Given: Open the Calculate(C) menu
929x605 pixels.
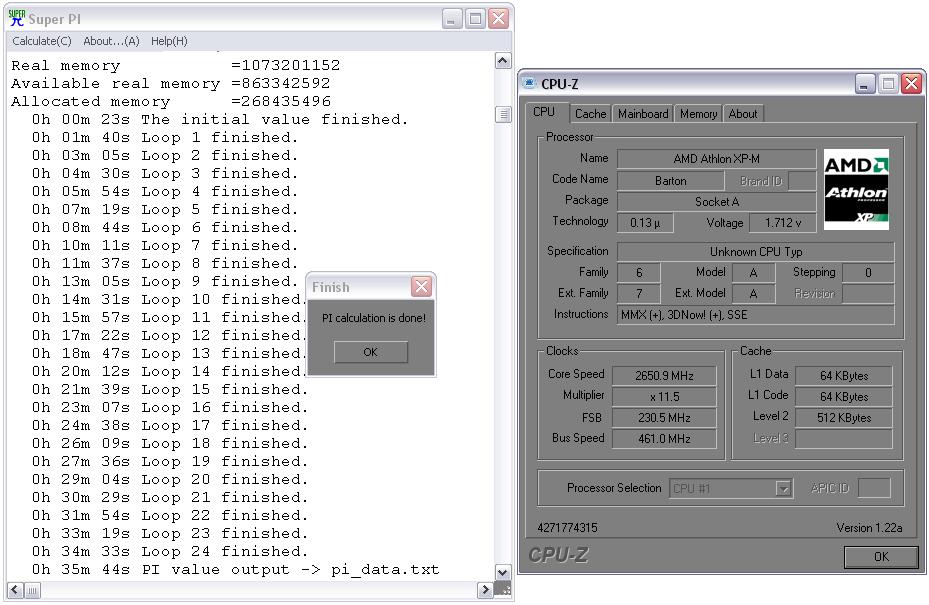Looking at the screenshot, I should [42, 41].
